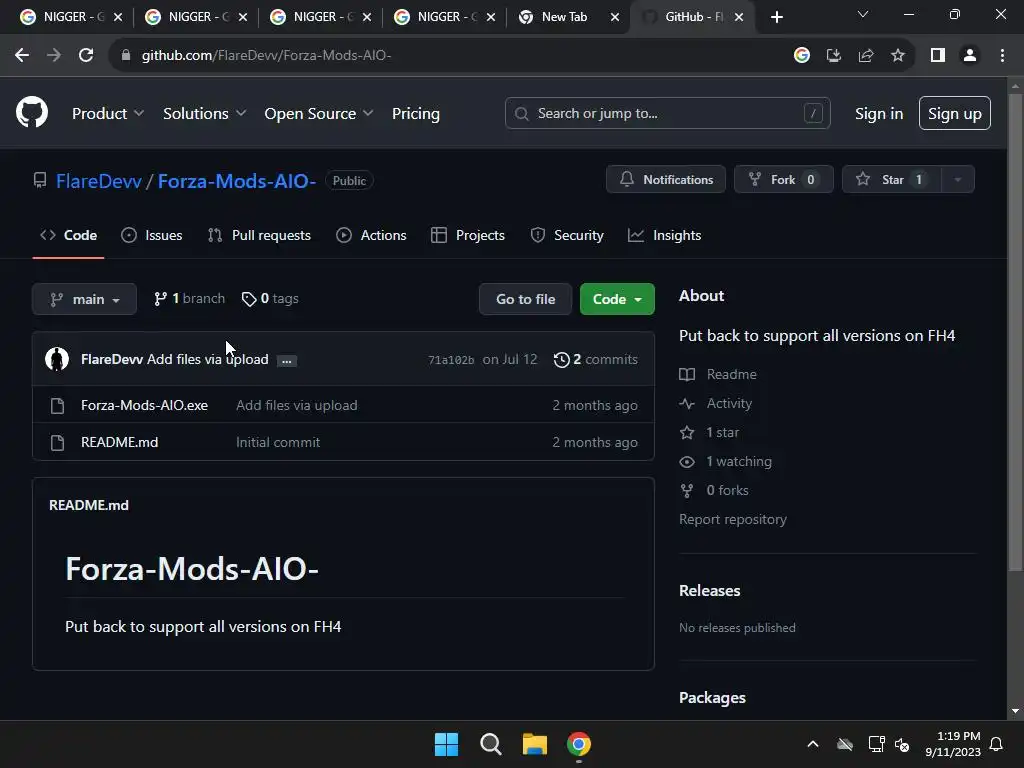The width and height of the screenshot is (1024, 768).
Task: Expand the Product menu
Action: (x=108, y=114)
